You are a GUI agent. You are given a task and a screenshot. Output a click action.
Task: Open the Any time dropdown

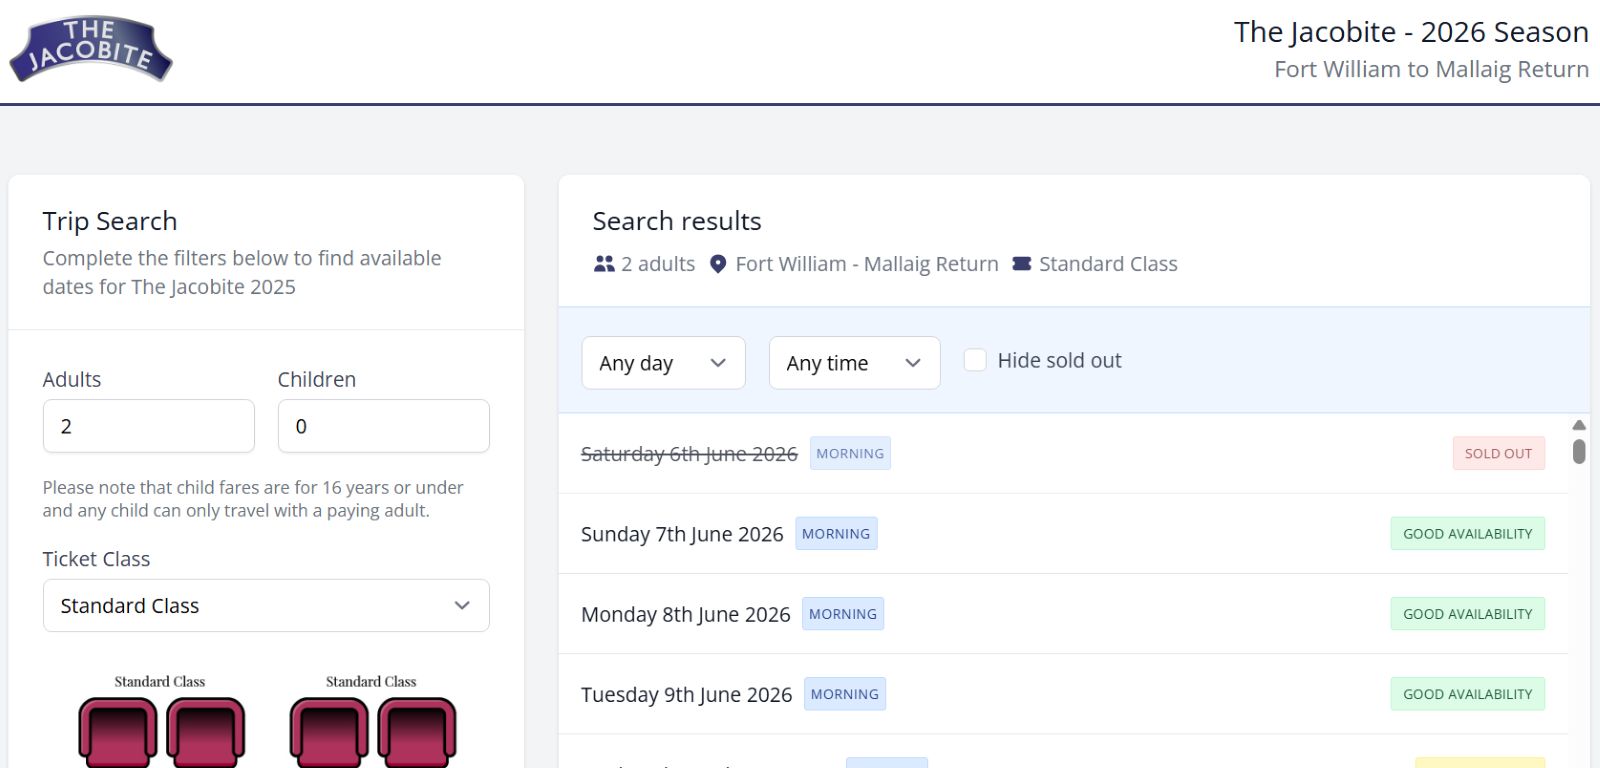[x=854, y=363]
